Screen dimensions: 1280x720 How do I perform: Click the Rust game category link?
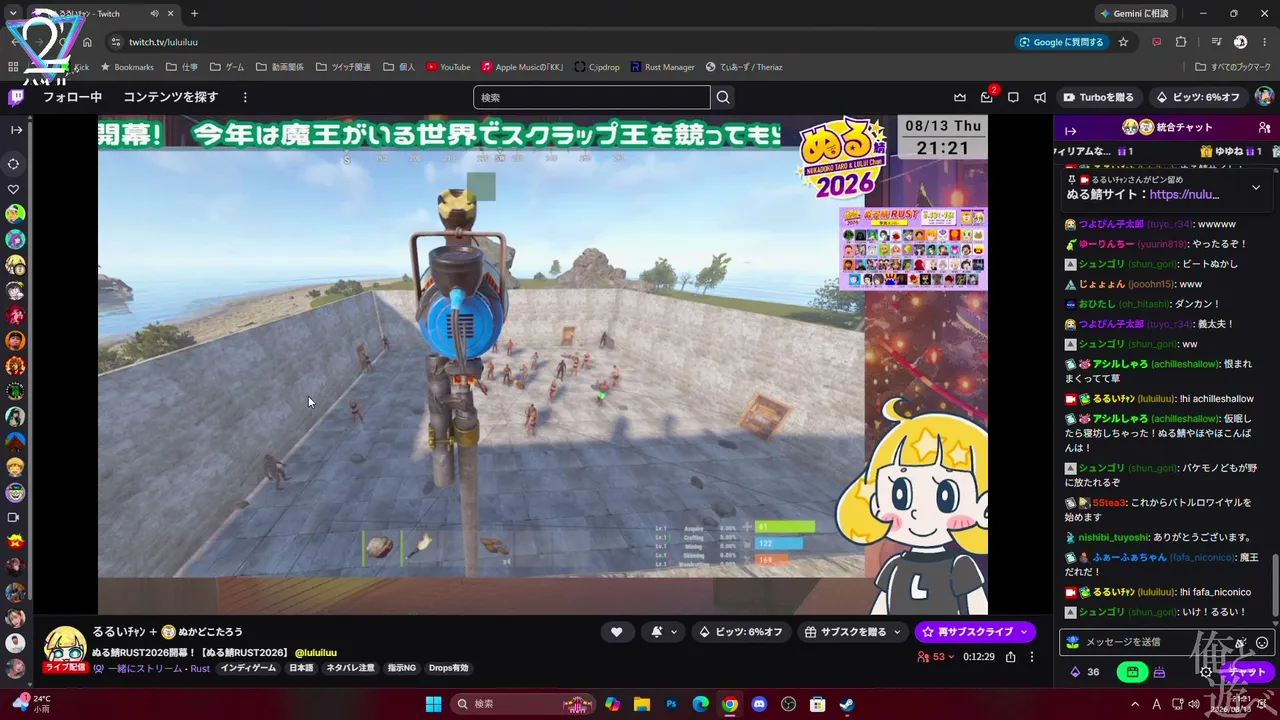200,668
